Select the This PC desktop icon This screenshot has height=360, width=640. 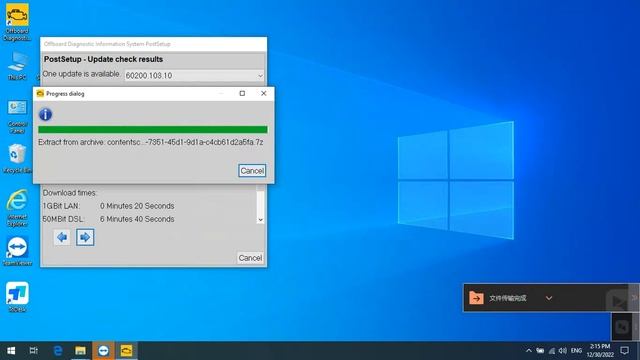(x=17, y=66)
